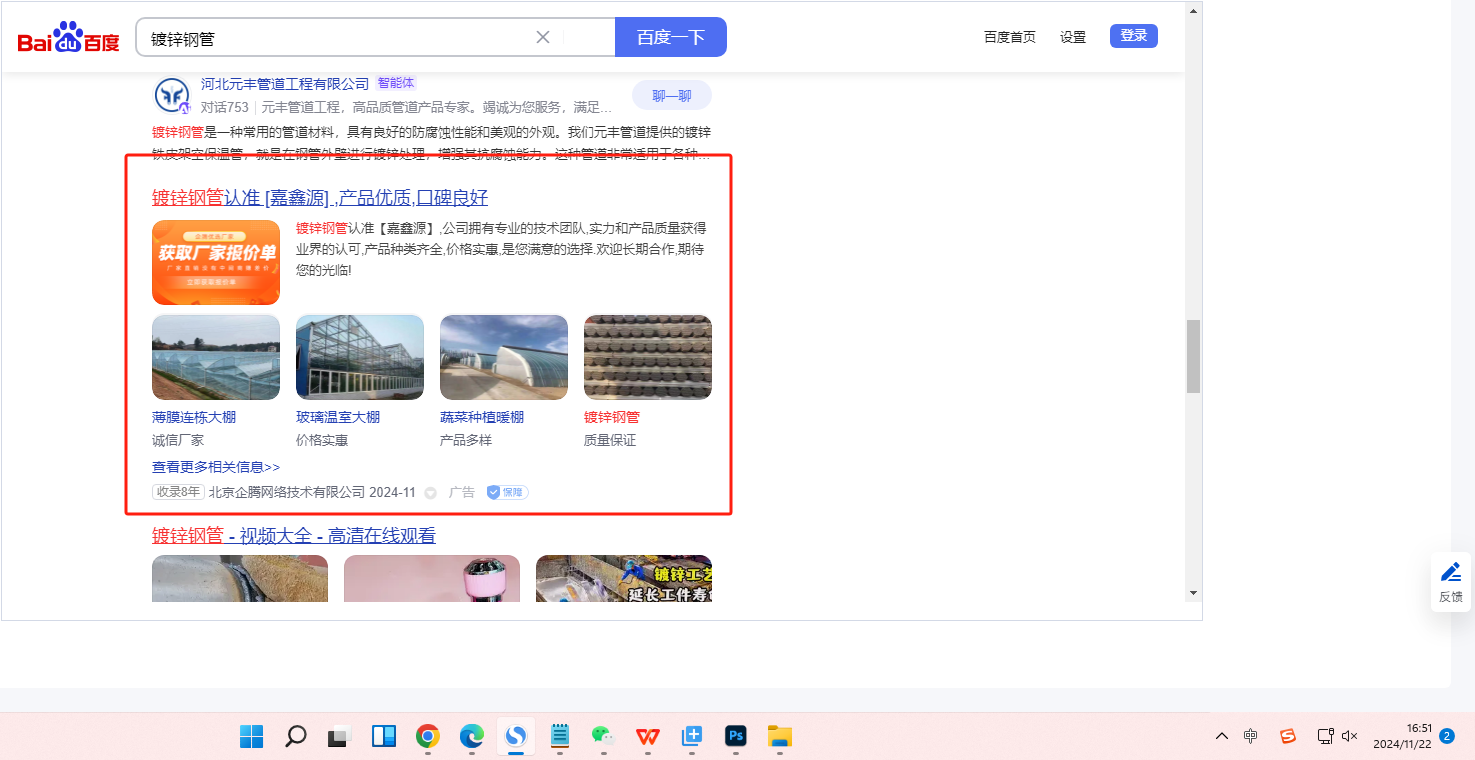The height and width of the screenshot is (760, 1475).
Task: Click the scrollbar up arrow
Action: coord(1193,11)
